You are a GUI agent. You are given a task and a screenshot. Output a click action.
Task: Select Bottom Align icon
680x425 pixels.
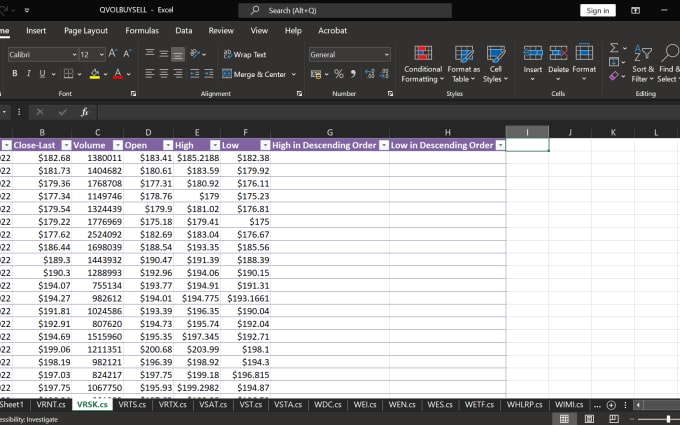pyautogui.click(x=177, y=54)
